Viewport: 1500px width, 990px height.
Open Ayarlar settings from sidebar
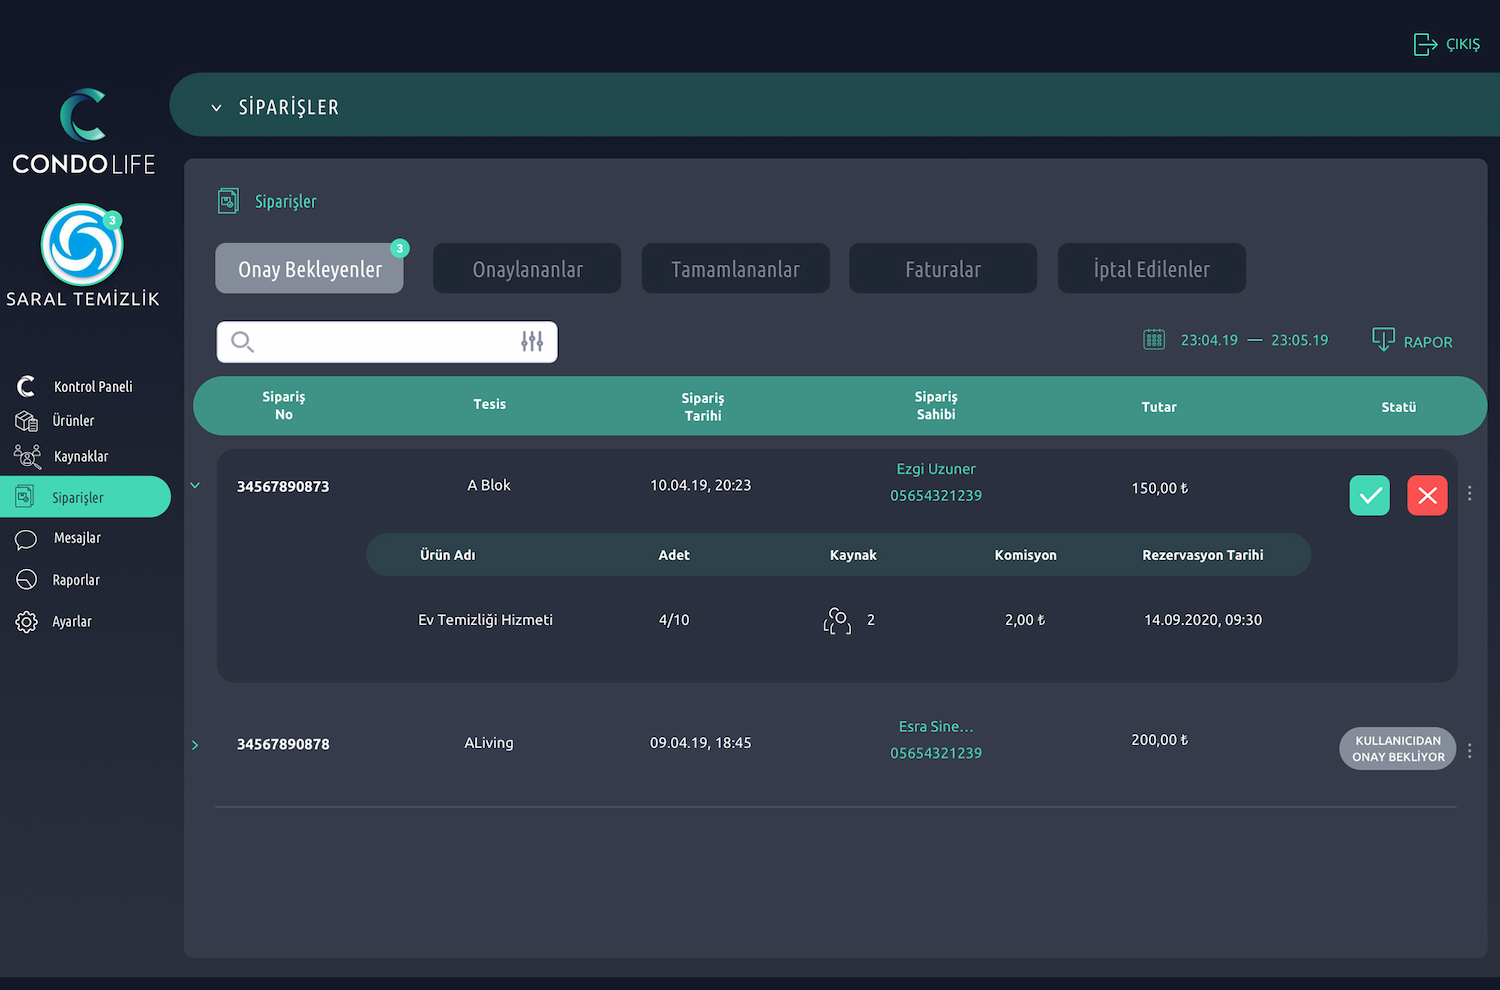click(71, 622)
